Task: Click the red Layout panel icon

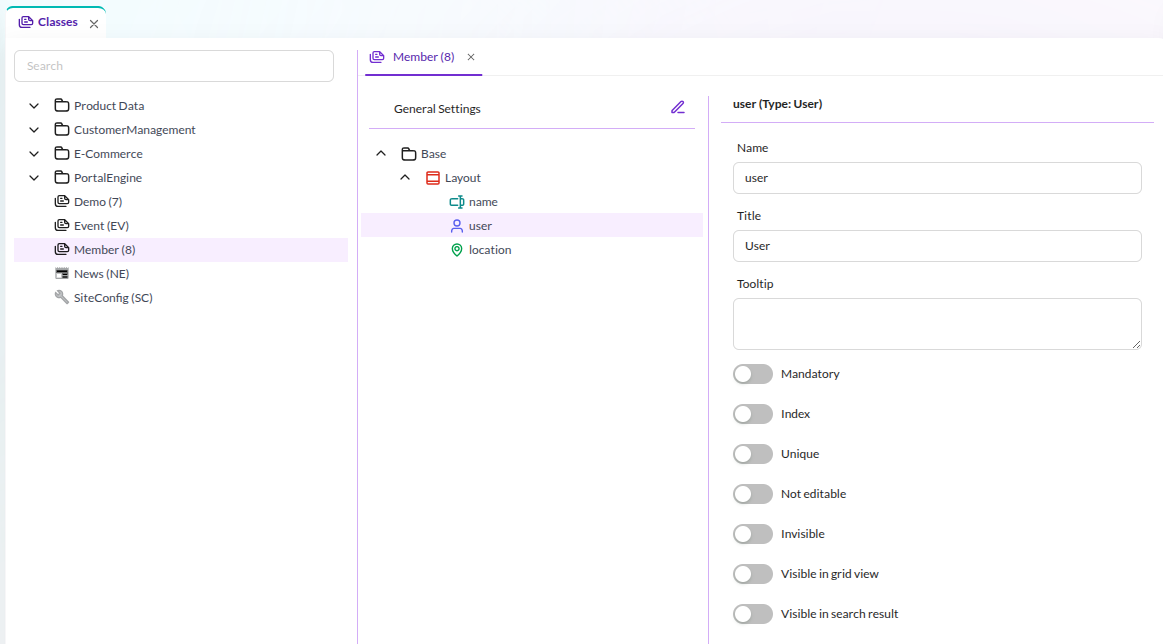Action: tap(432, 178)
